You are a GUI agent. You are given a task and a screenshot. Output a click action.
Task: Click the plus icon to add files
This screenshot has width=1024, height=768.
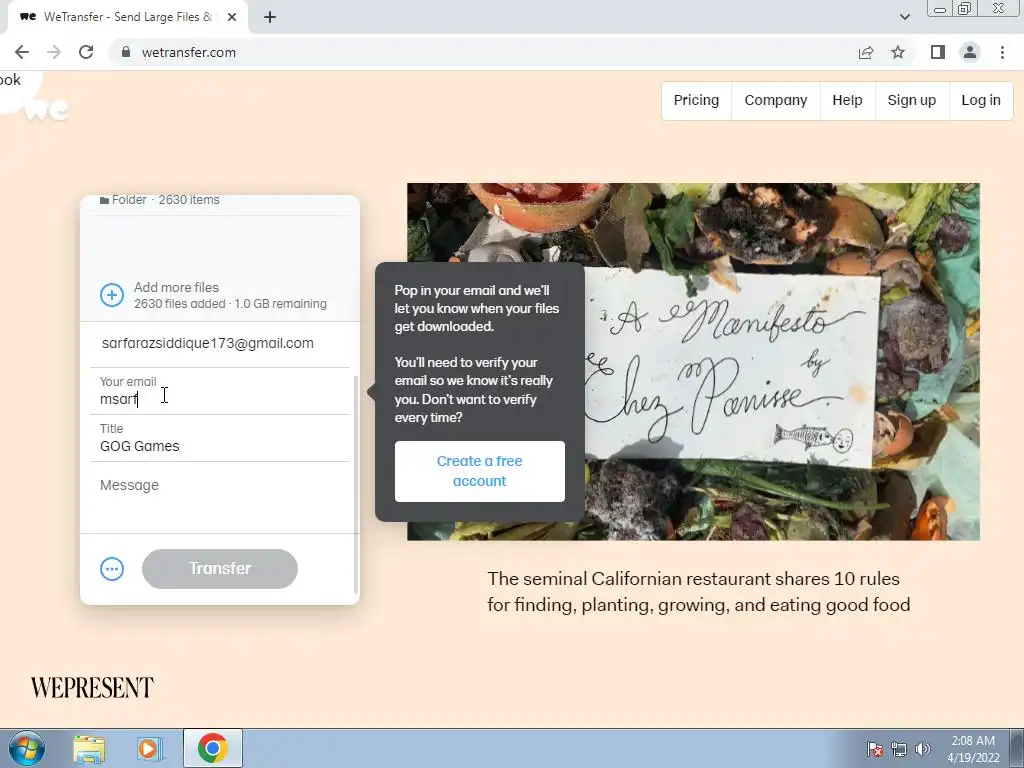pos(112,295)
